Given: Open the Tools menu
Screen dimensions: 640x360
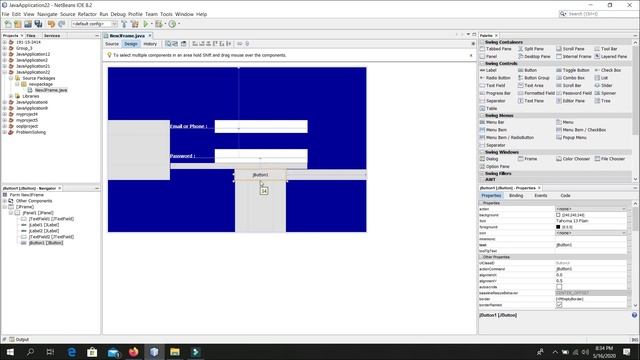Looking at the screenshot, I should click(166, 14).
